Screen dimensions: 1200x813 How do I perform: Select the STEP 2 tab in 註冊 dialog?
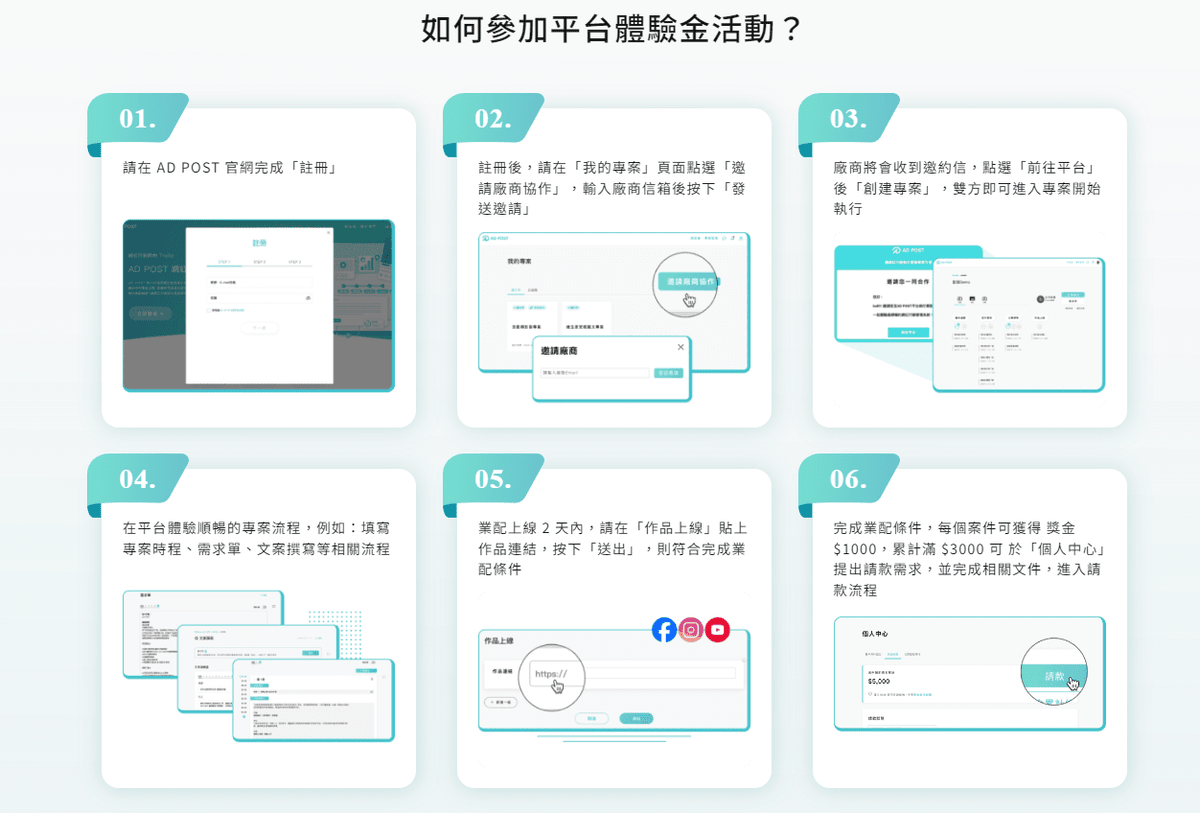pyautogui.click(x=259, y=262)
